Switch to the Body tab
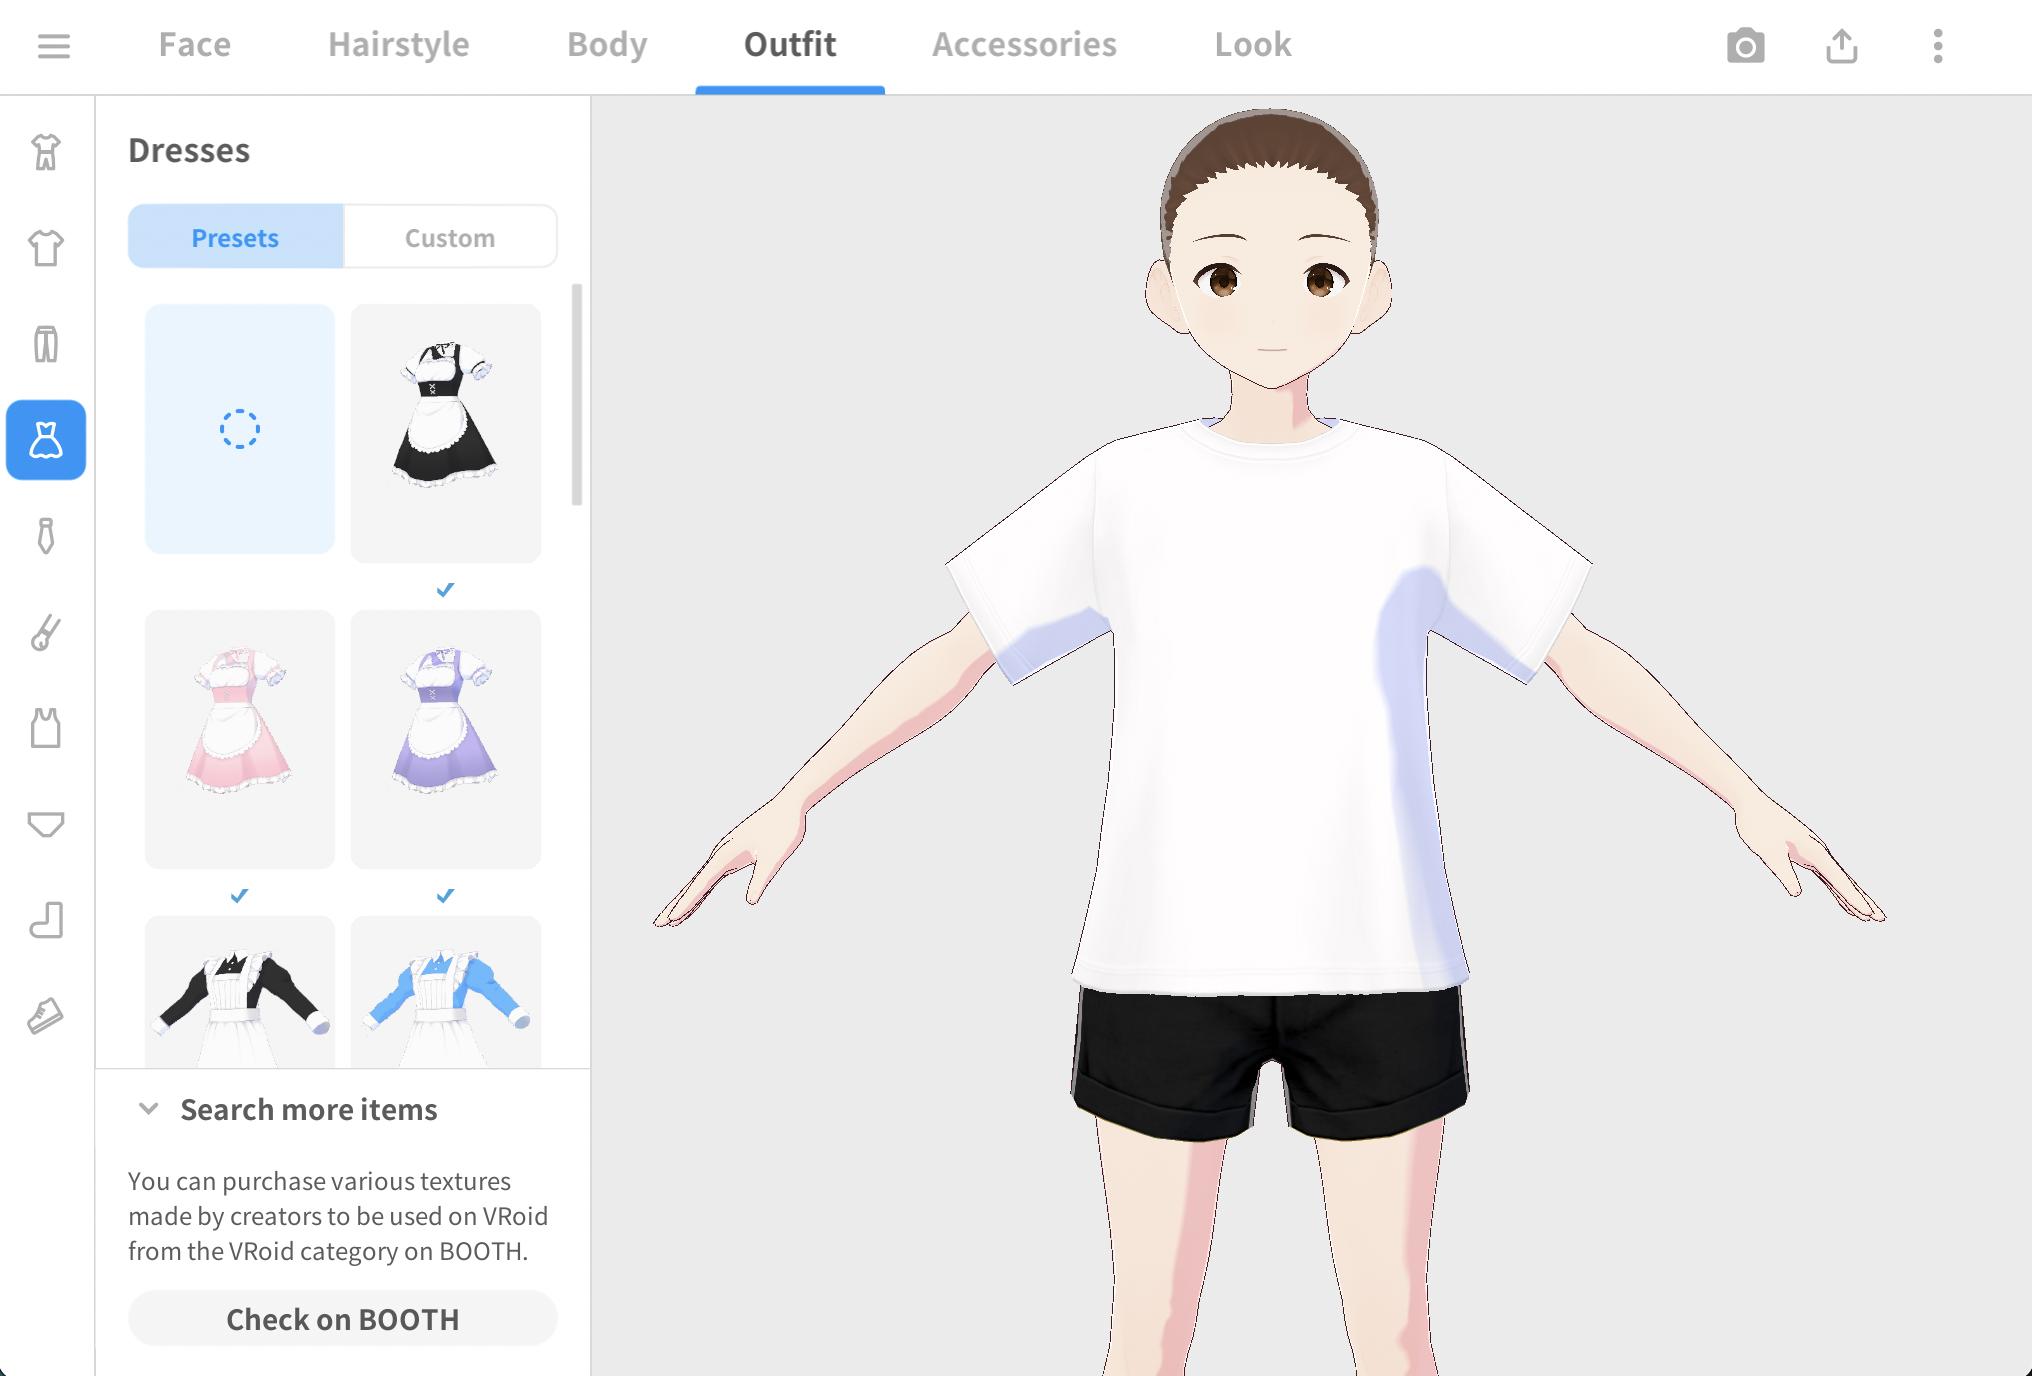The width and height of the screenshot is (2032, 1376). (607, 45)
